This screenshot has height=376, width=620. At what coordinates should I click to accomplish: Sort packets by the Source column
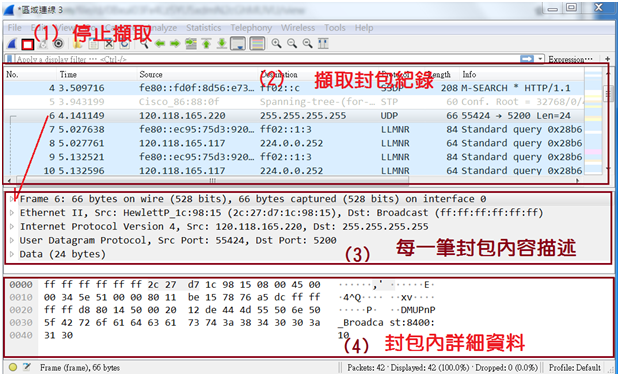[197, 74]
